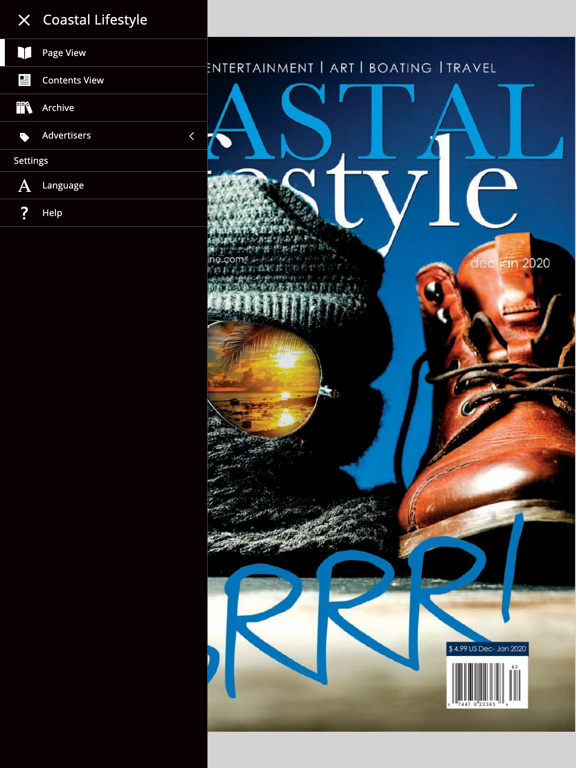Click the dec-jan 2020 date text on cover
The height and width of the screenshot is (768, 576).
click(x=510, y=264)
